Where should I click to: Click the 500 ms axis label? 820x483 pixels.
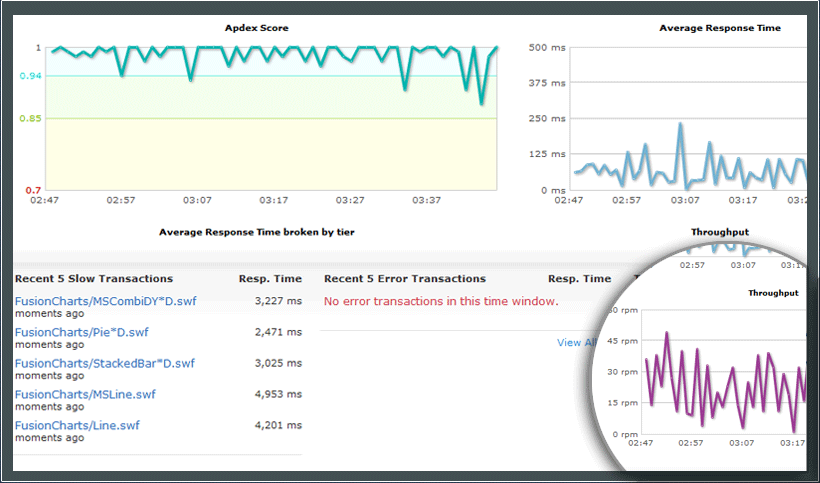point(547,48)
